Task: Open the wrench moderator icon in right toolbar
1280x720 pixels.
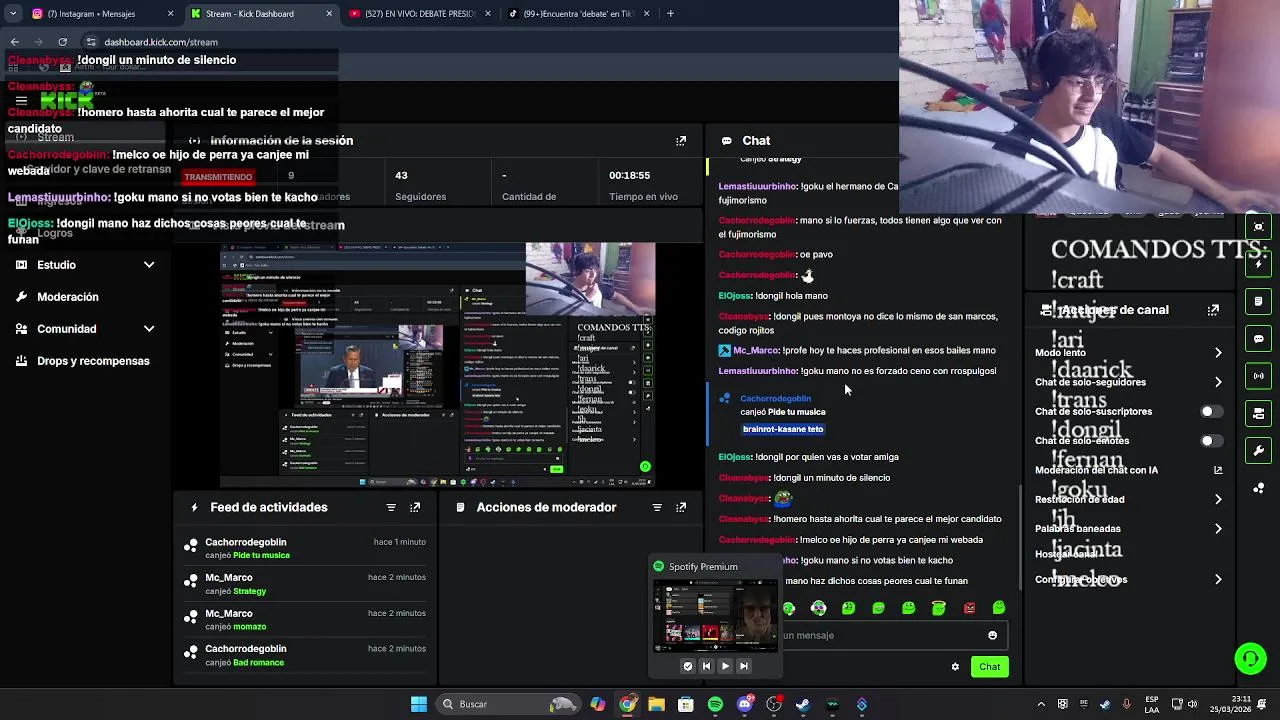Action: point(1259,450)
